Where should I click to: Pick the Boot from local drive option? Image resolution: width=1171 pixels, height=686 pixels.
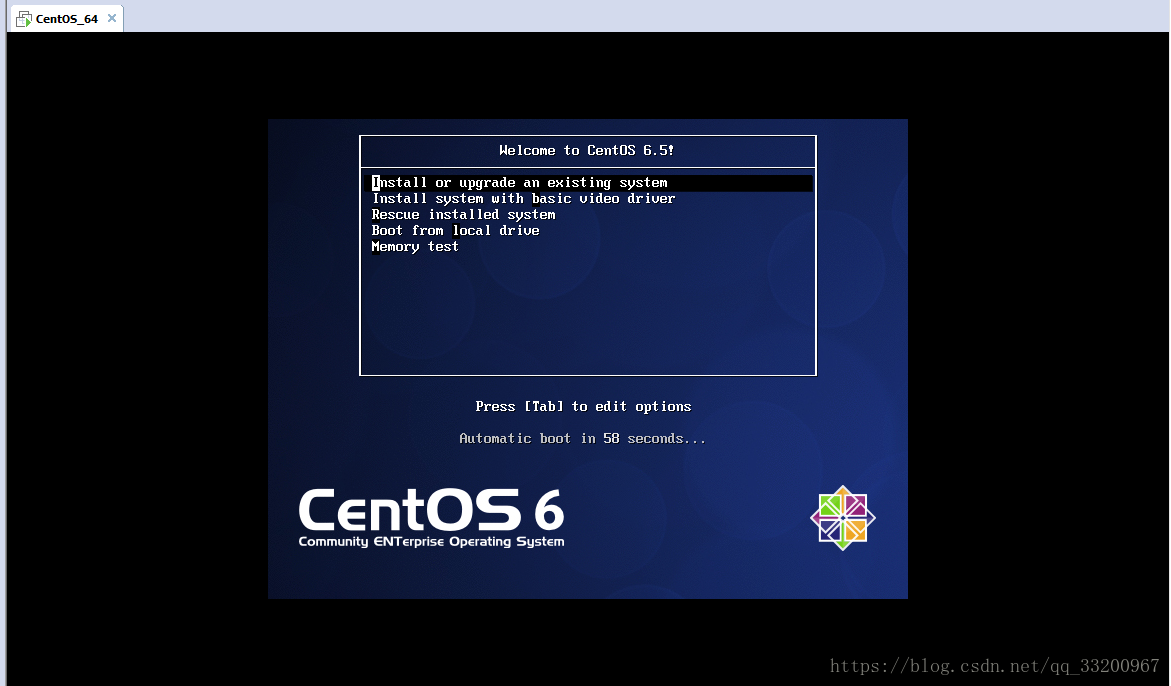[455, 231]
